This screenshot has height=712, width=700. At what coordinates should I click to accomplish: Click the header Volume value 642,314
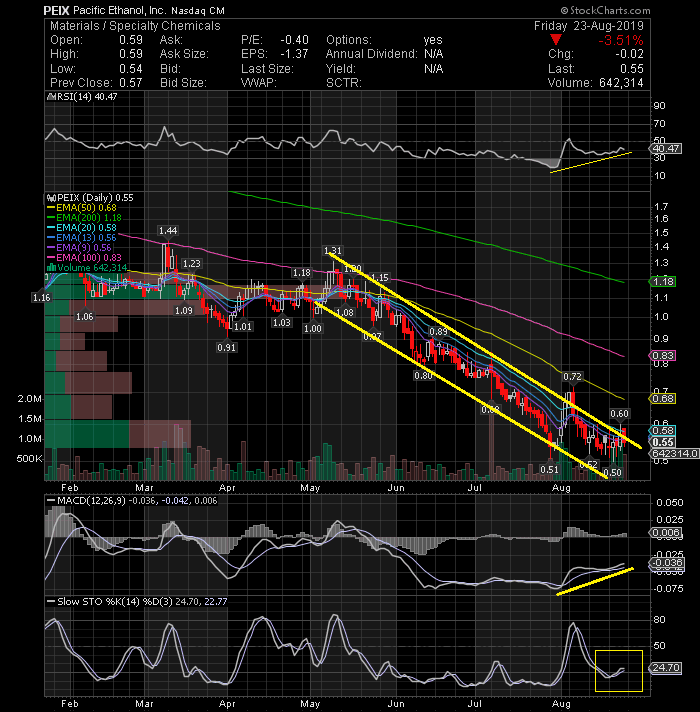pyautogui.click(x=621, y=83)
